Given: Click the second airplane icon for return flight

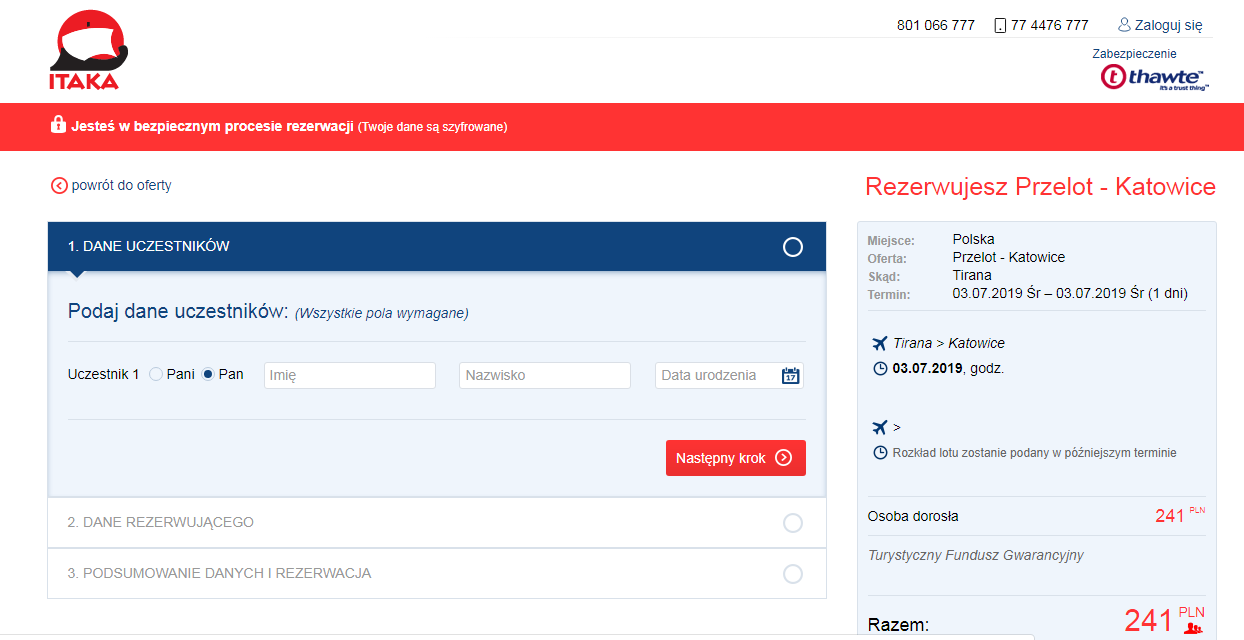Looking at the screenshot, I should tap(880, 427).
